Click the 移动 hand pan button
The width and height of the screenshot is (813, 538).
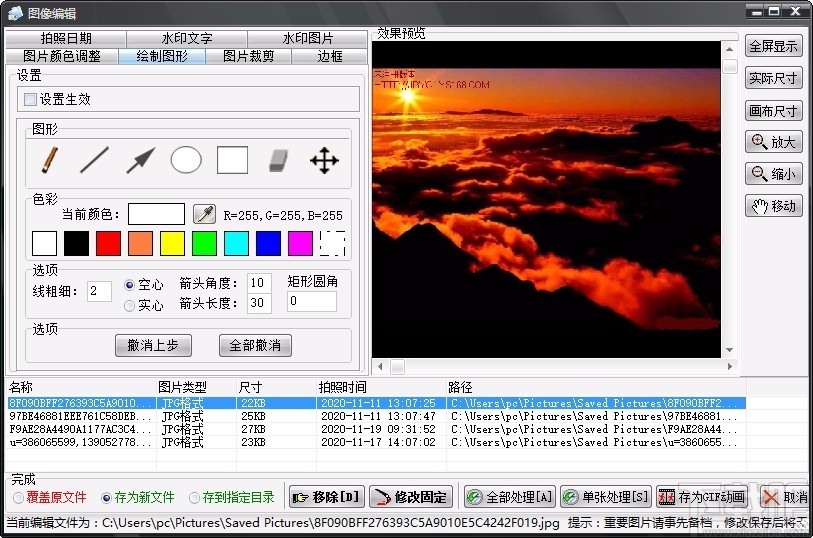[774, 206]
